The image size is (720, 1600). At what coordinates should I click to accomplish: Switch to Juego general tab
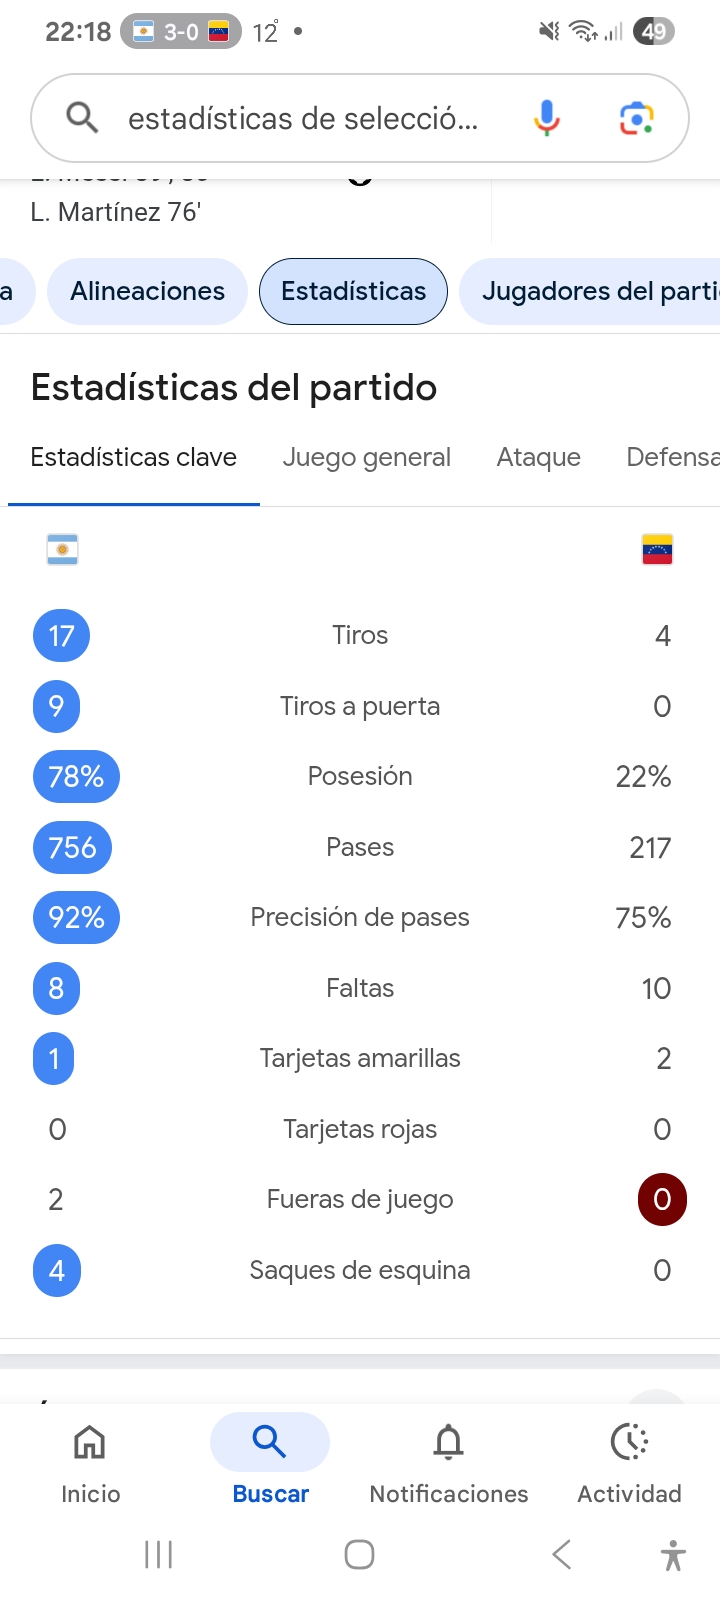click(366, 457)
